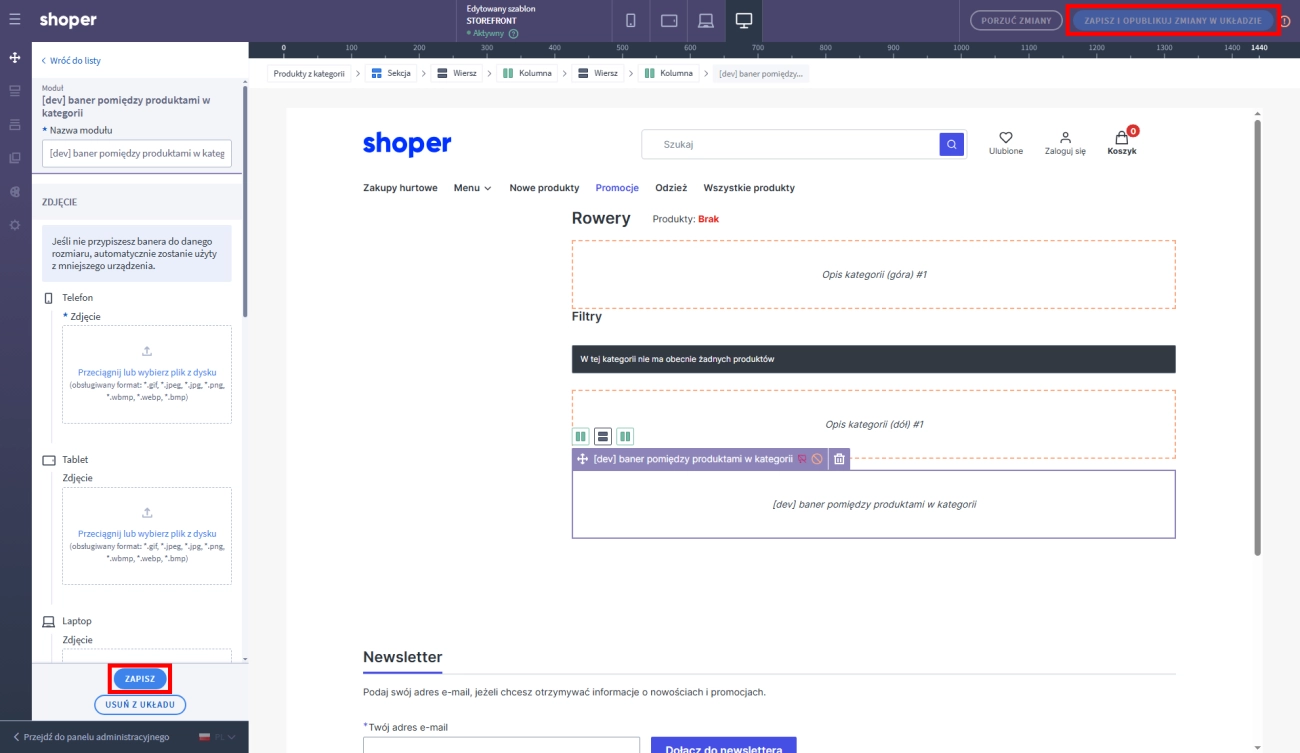Screen dimensions: 1300x753
Task: Expand the Menu dropdown in store navigation
Action: point(472,188)
